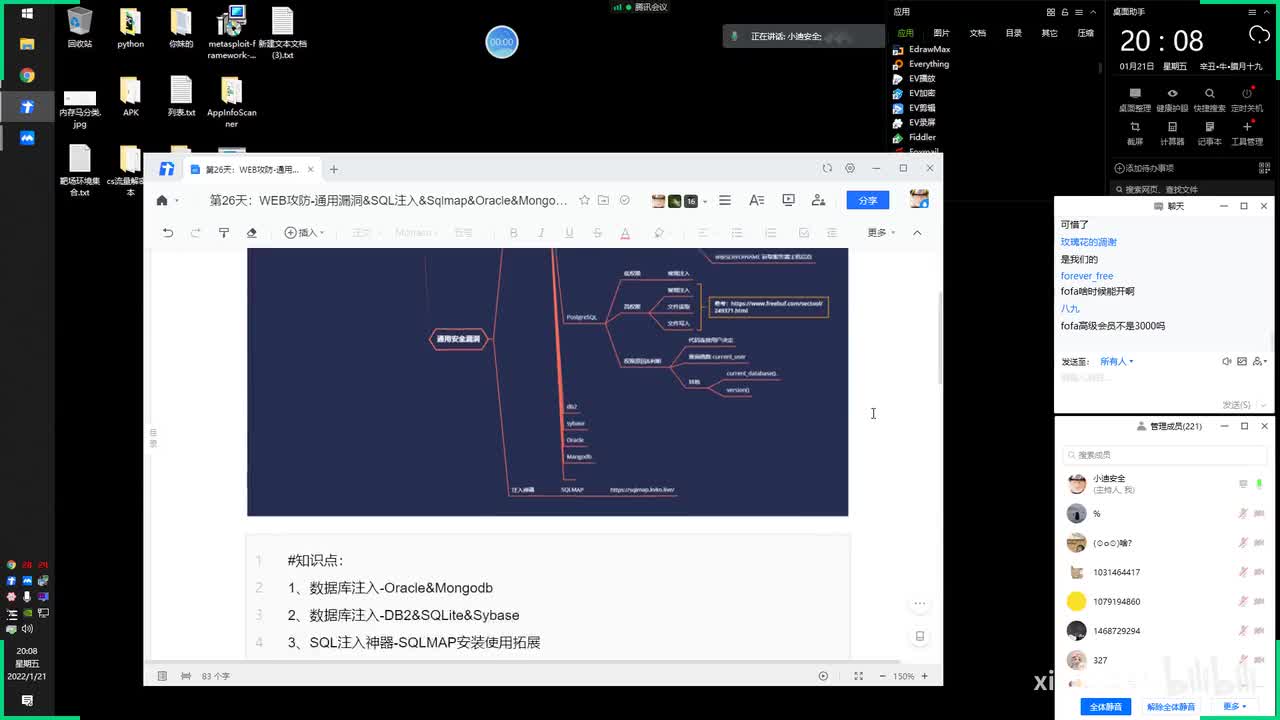Open 工具管理 tool management icon
Image resolution: width=1280 pixels, height=720 pixels.
[x=1247, y=133]
